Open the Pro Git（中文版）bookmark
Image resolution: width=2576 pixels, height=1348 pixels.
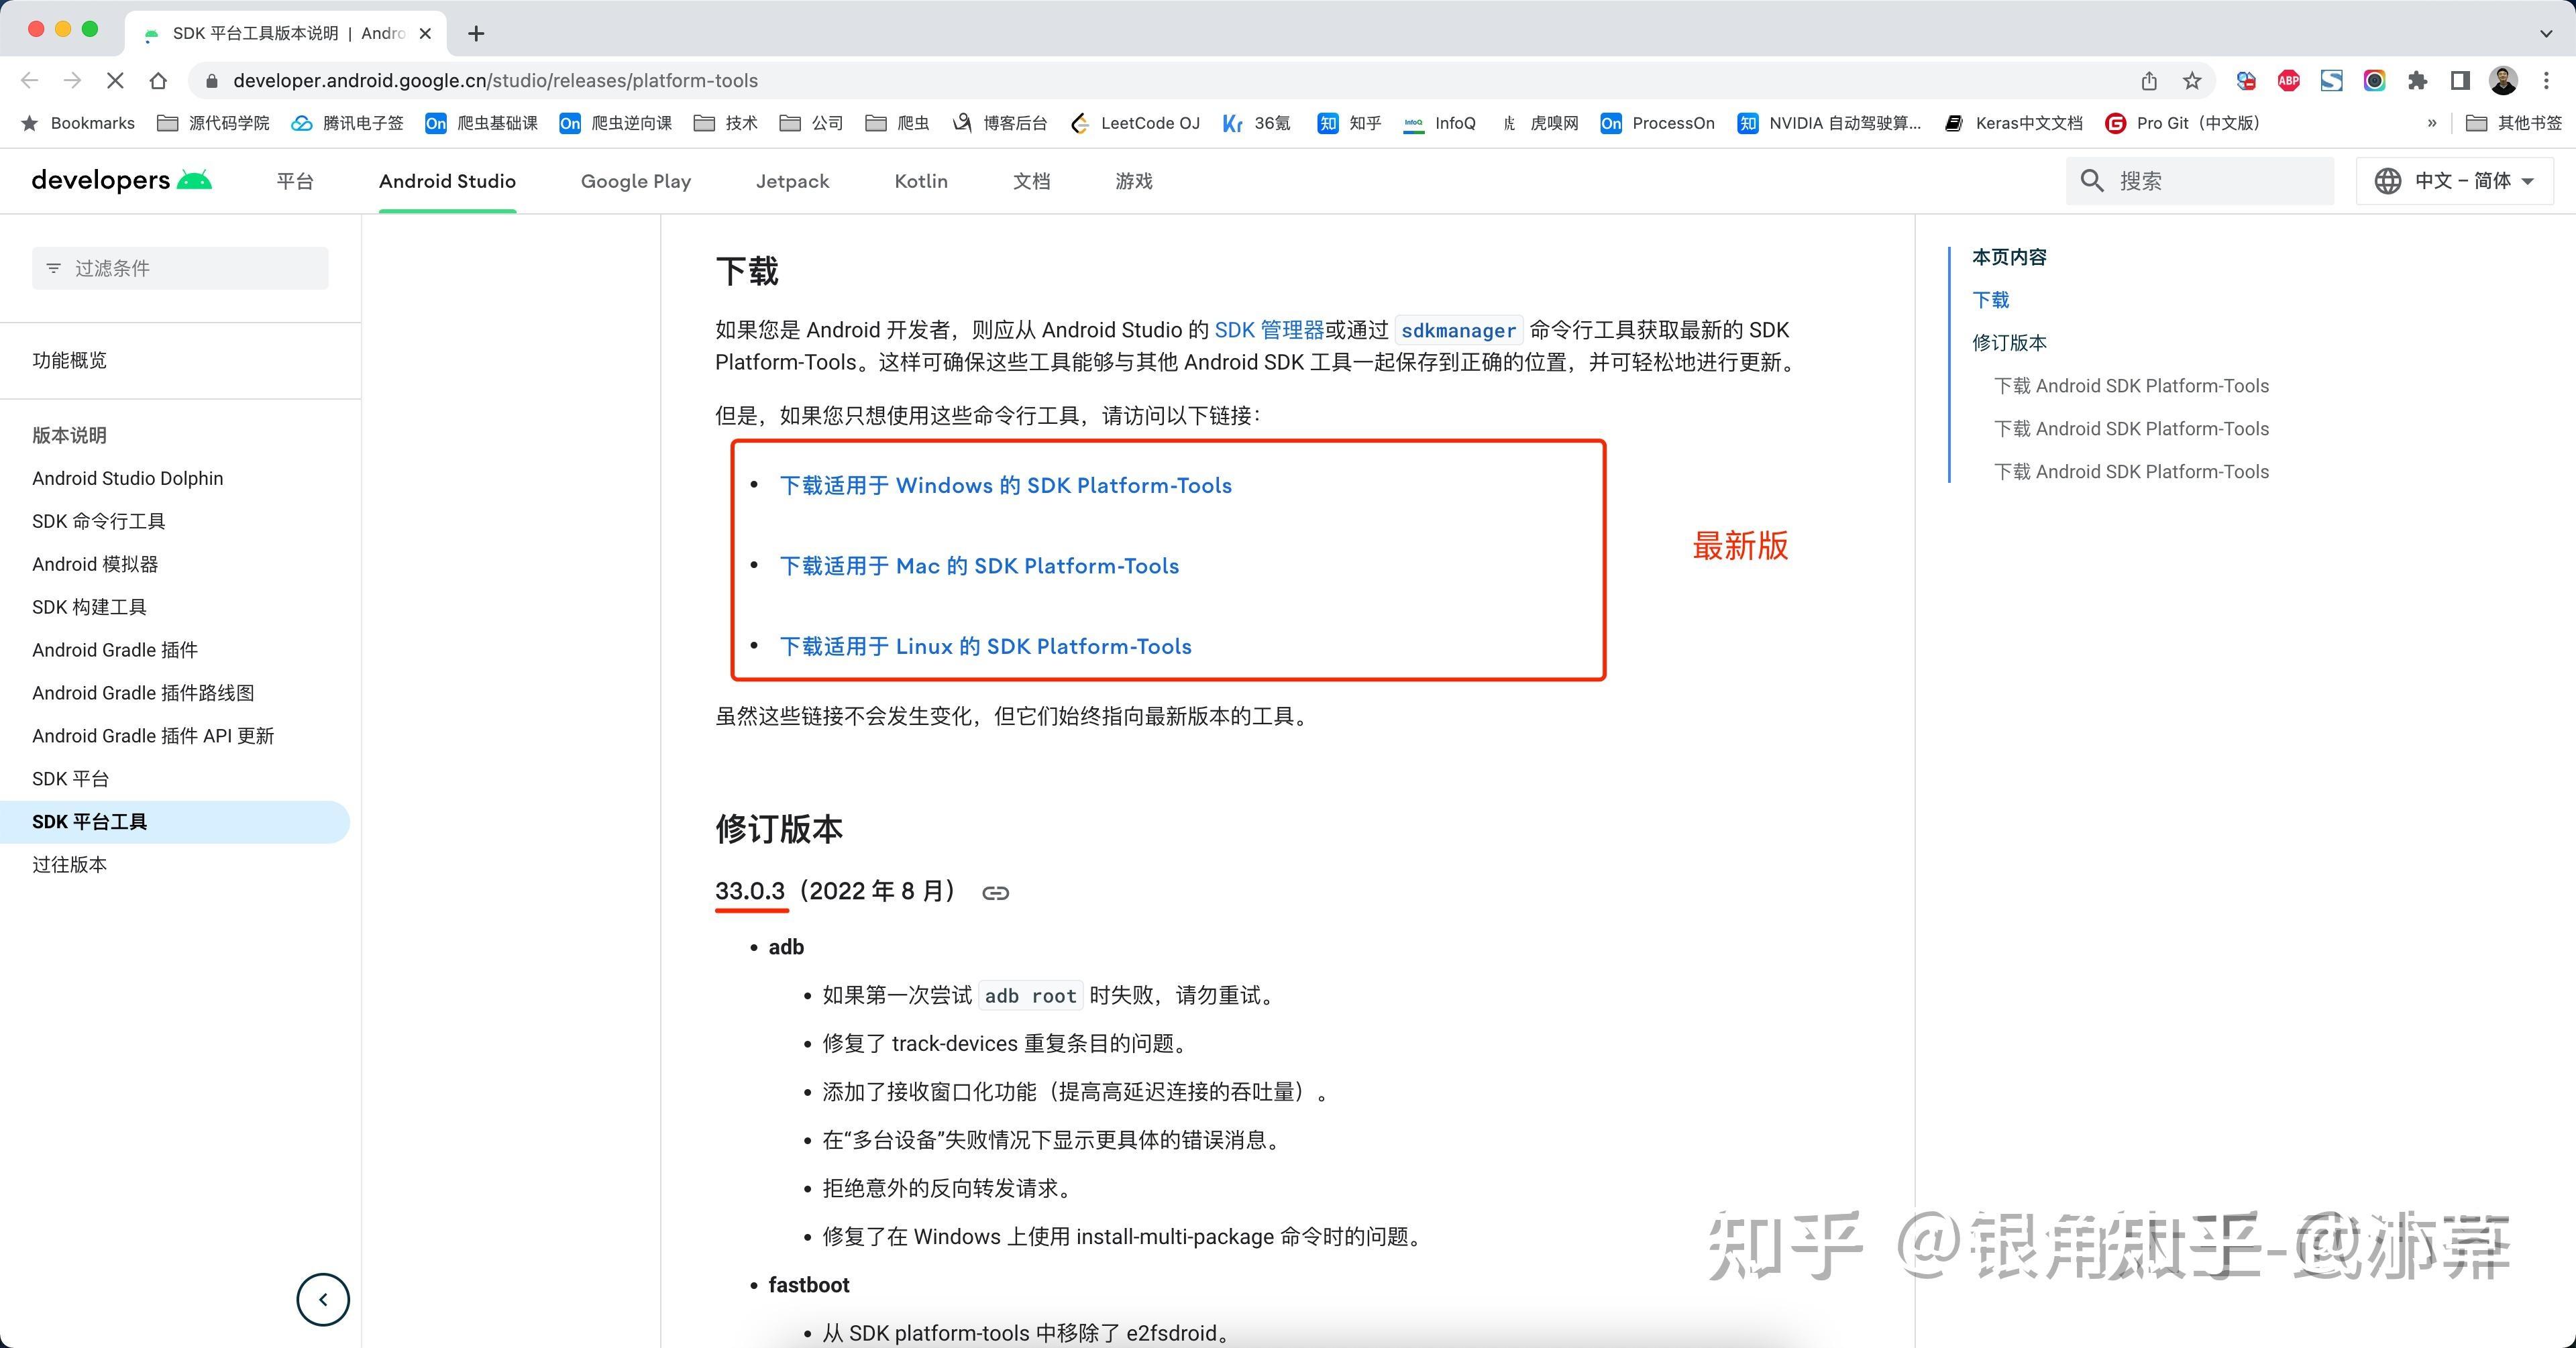pyautogui.click(x=2183, y=123)
